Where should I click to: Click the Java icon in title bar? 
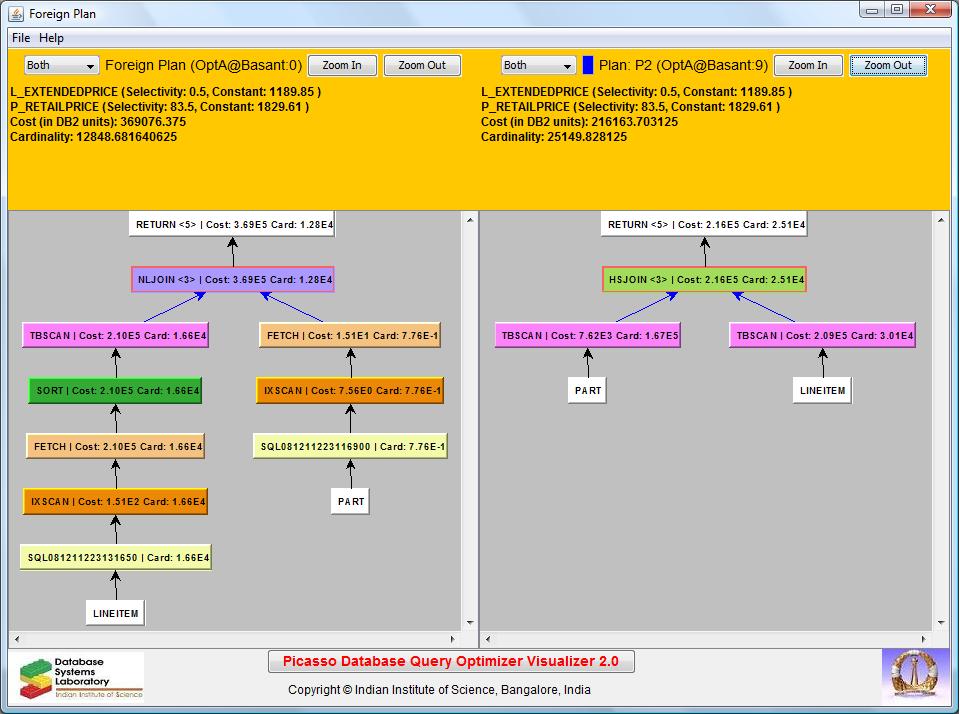pyautogui.click(x=14, y=14)
